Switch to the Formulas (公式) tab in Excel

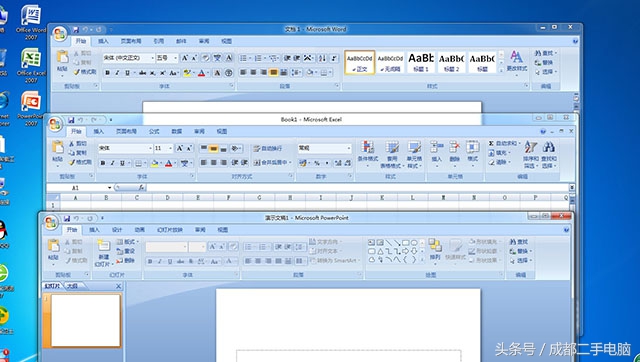tap(154, 131)
